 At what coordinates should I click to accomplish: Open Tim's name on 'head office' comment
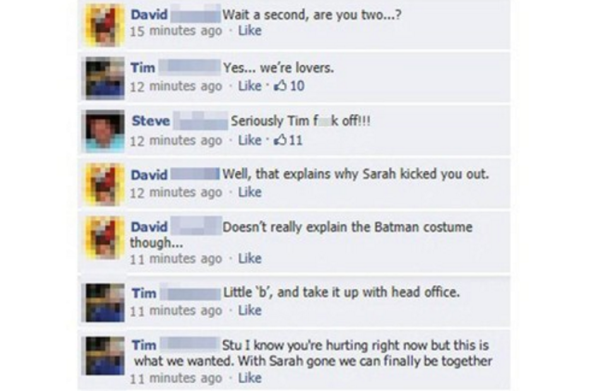[x=144, y=293]
